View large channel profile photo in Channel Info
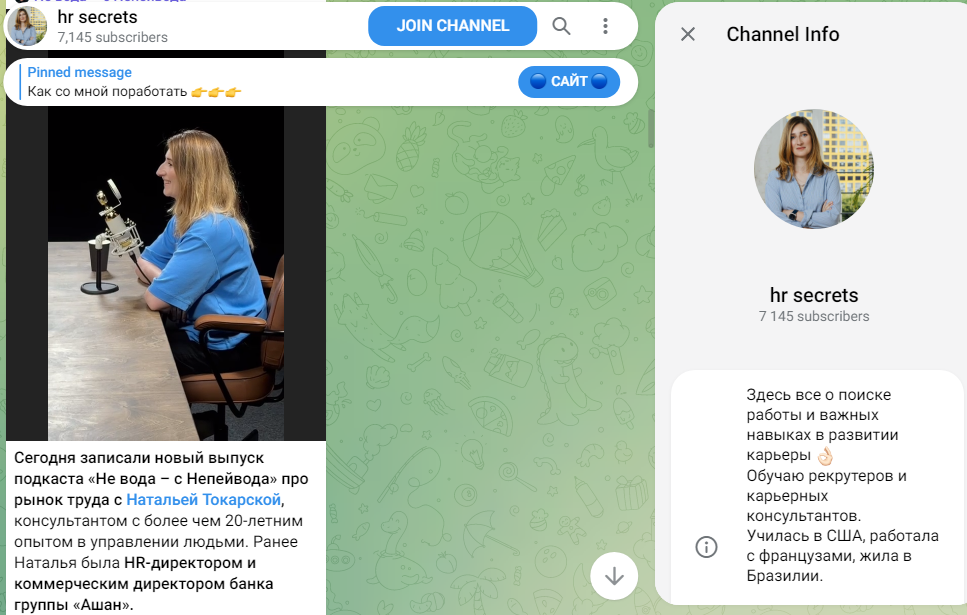Screen dimensions: 967x615 pyautogui.click(x=813, y=169)
